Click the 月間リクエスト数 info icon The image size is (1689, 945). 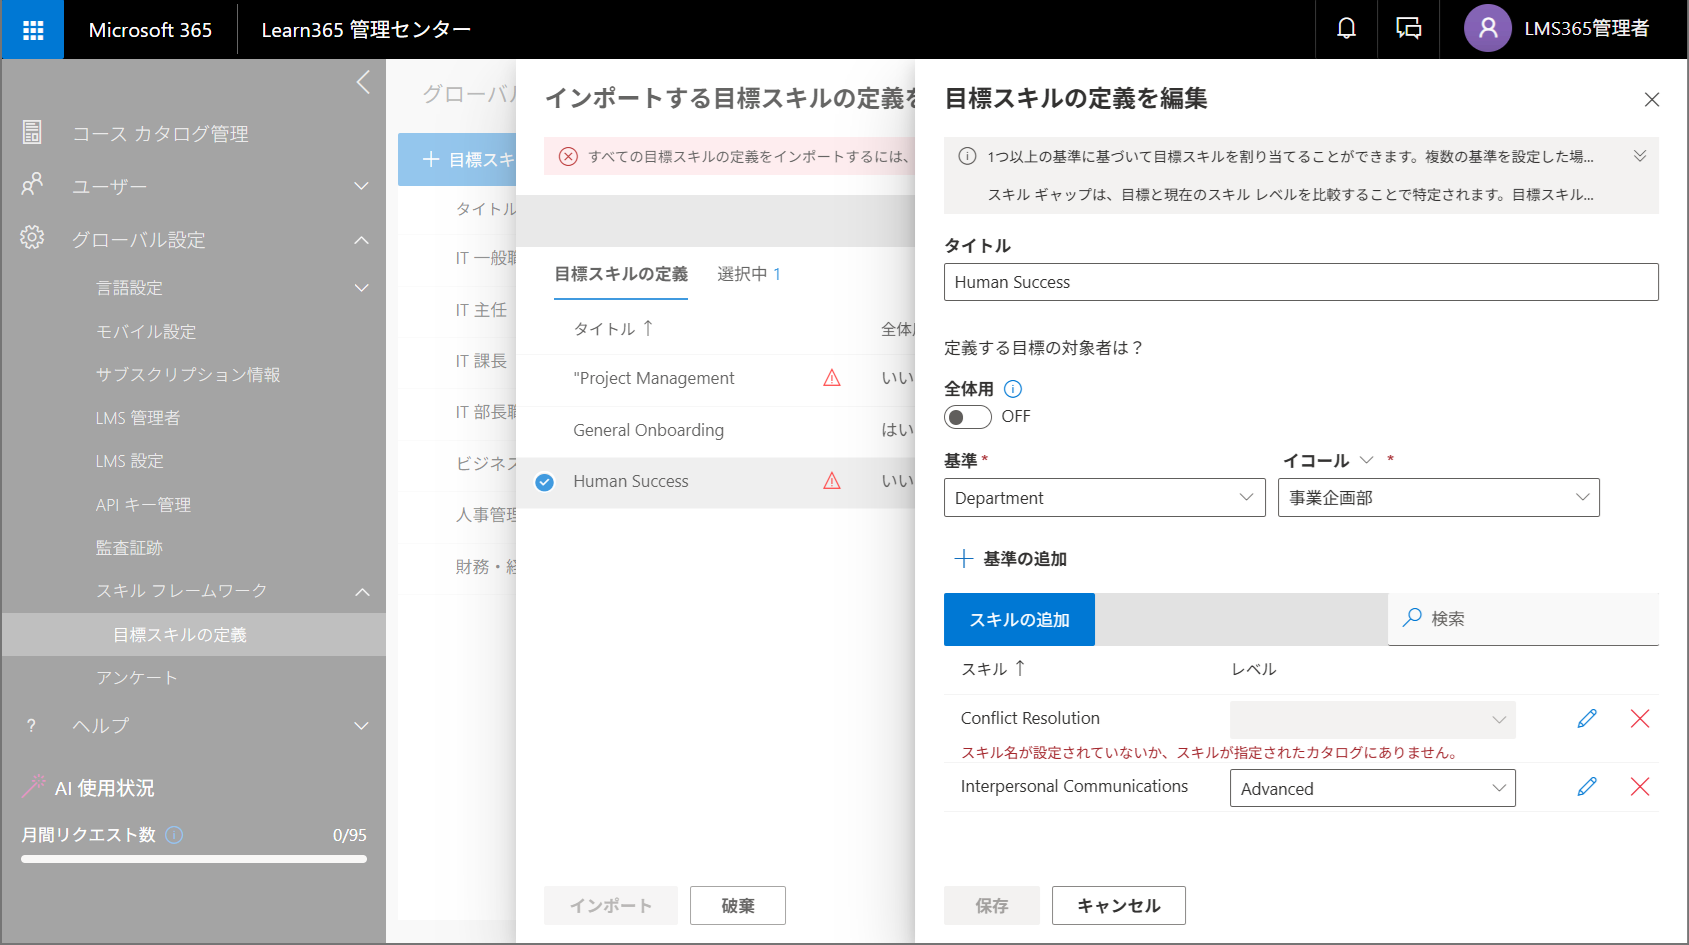(174, 835)
